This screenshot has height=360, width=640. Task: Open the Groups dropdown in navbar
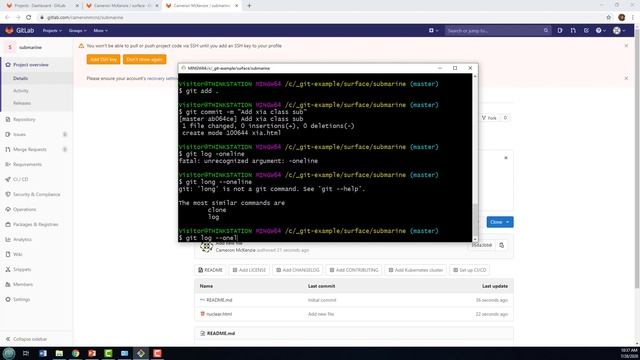(x=77, y=31)
